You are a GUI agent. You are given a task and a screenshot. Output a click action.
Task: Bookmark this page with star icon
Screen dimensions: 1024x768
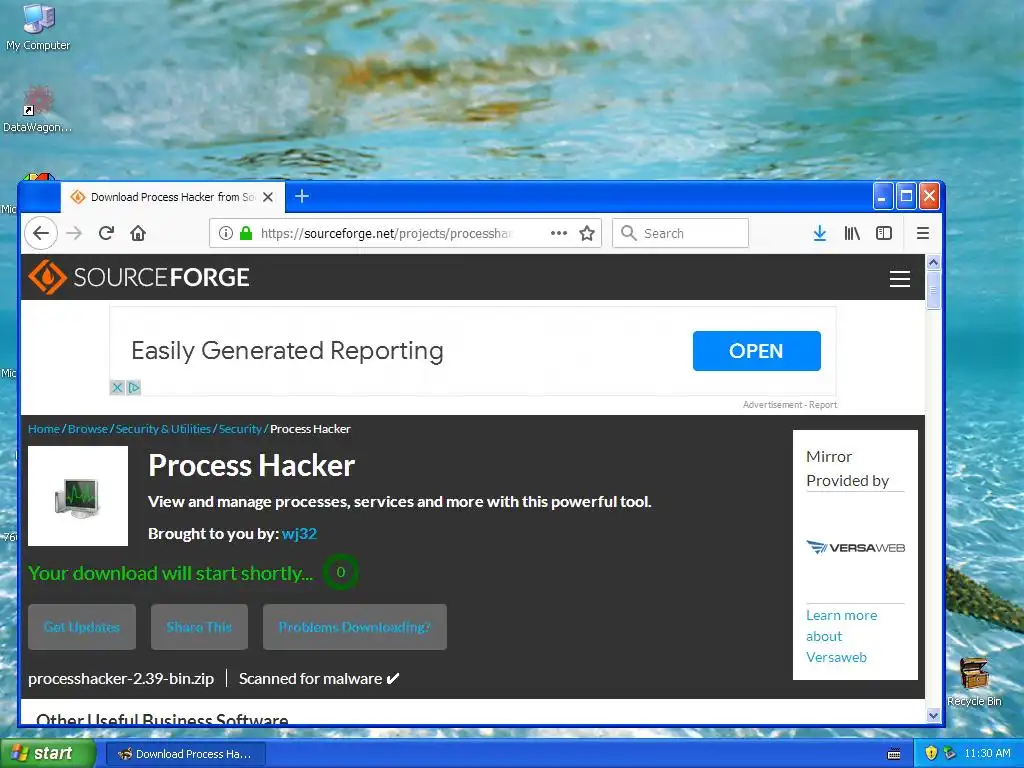(x=587, y=233)
